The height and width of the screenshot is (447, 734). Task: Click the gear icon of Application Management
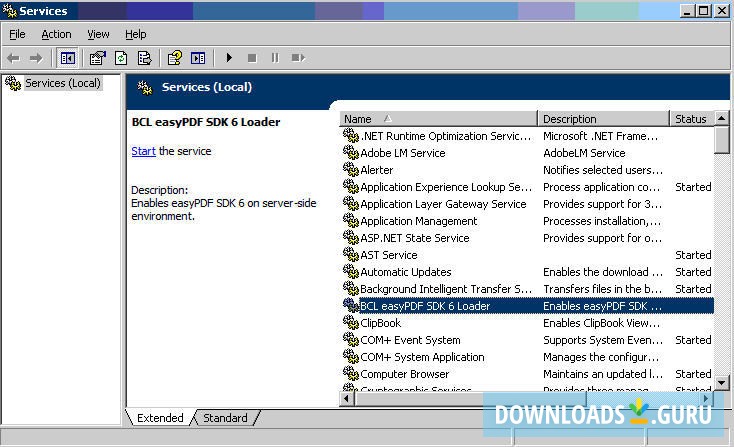click(x=351, y=220)
